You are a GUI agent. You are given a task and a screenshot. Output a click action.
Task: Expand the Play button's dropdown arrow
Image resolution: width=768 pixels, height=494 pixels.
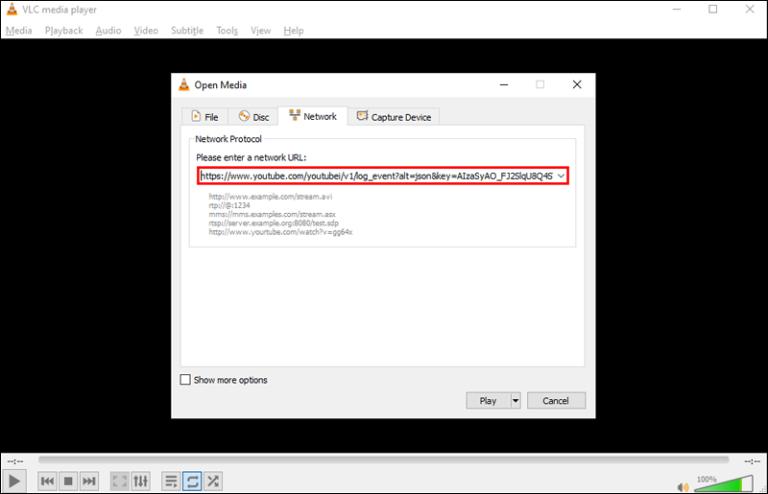[515, 400]
